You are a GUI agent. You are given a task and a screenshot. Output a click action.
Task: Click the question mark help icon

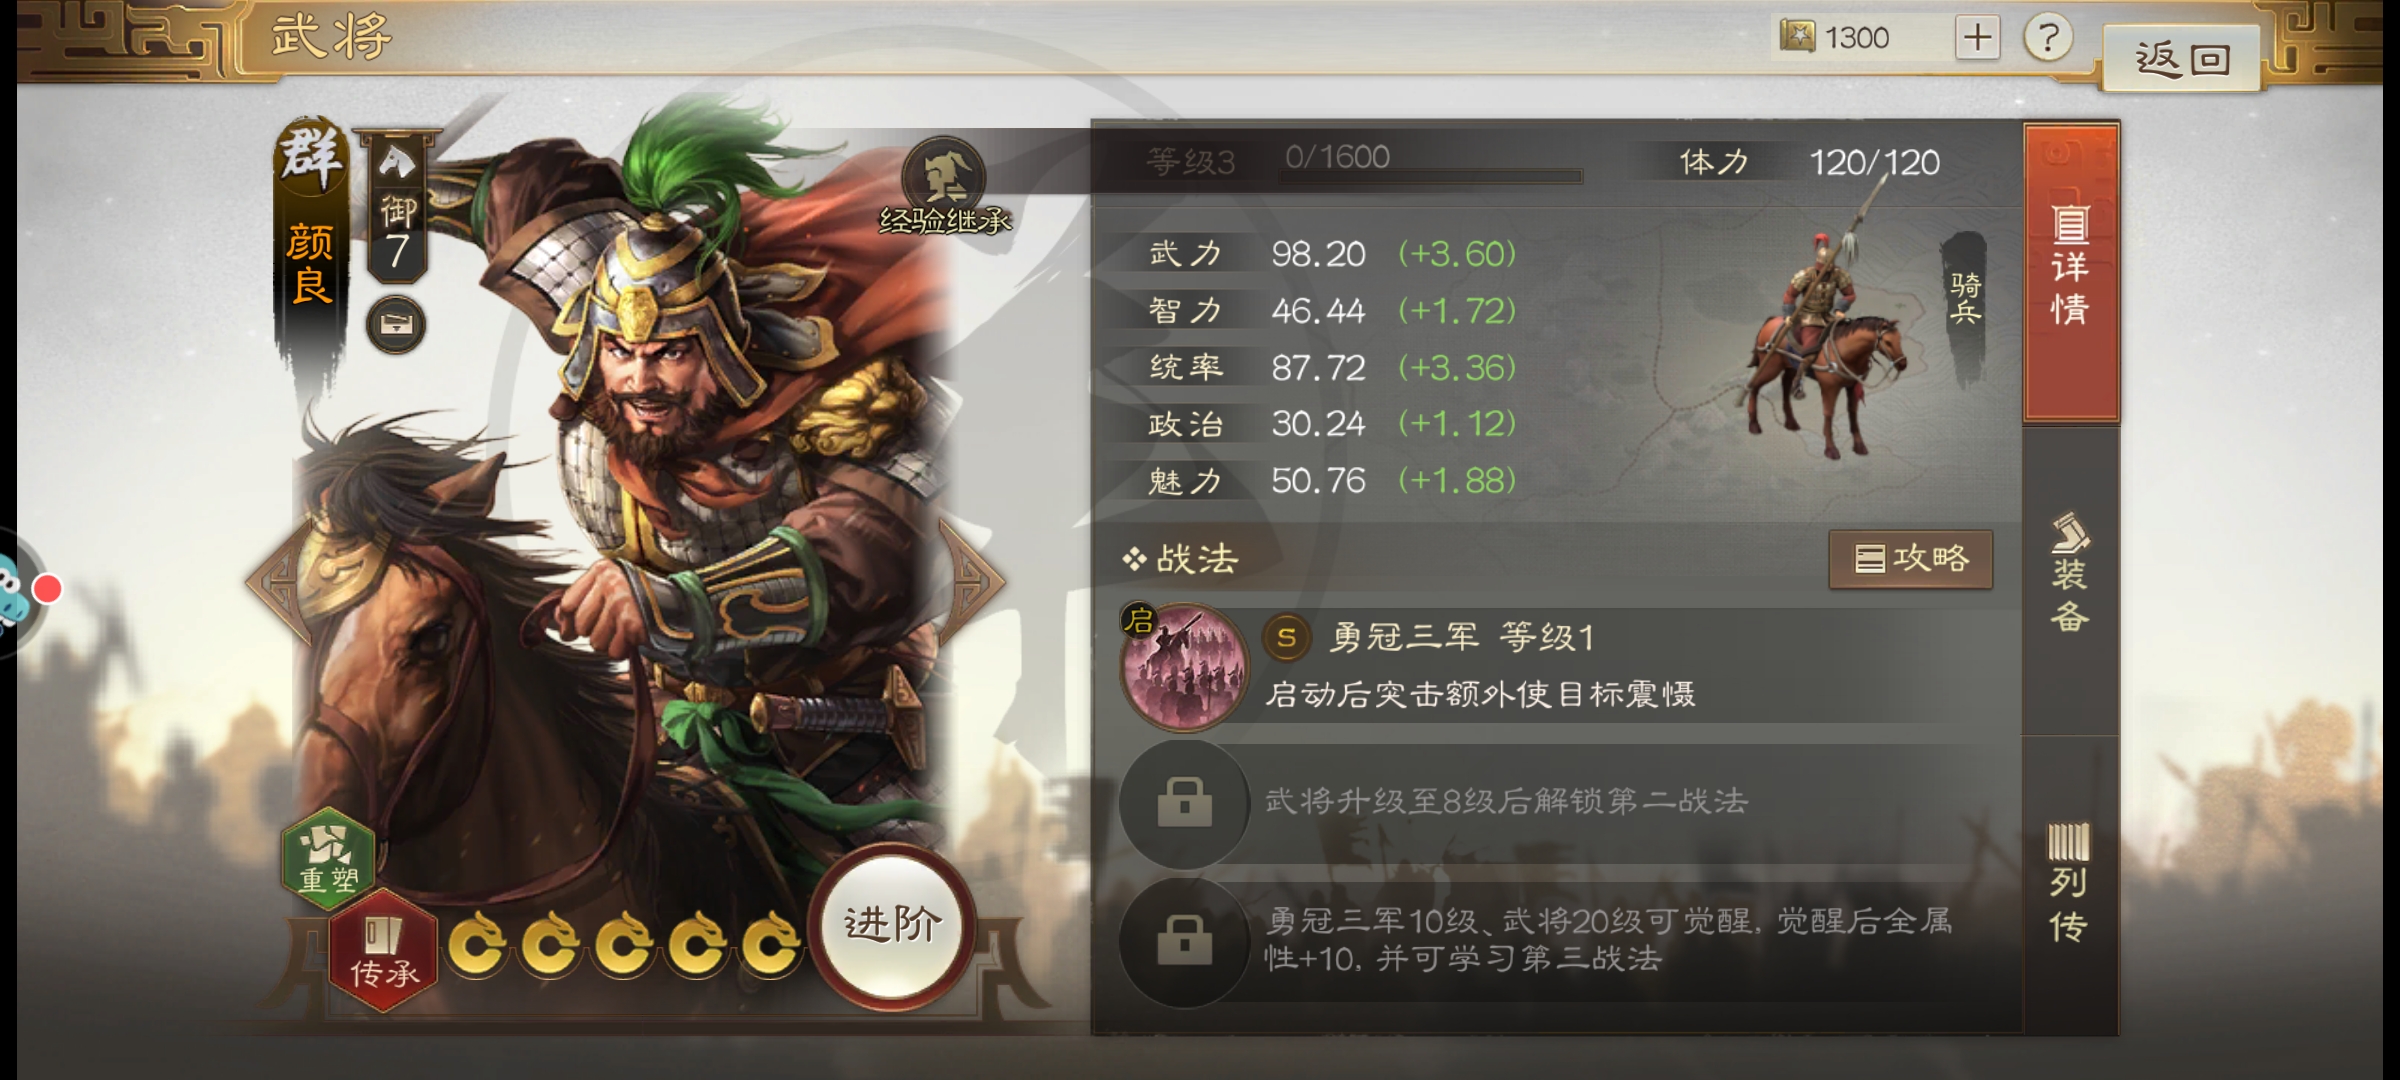[x=2047, y=38]
